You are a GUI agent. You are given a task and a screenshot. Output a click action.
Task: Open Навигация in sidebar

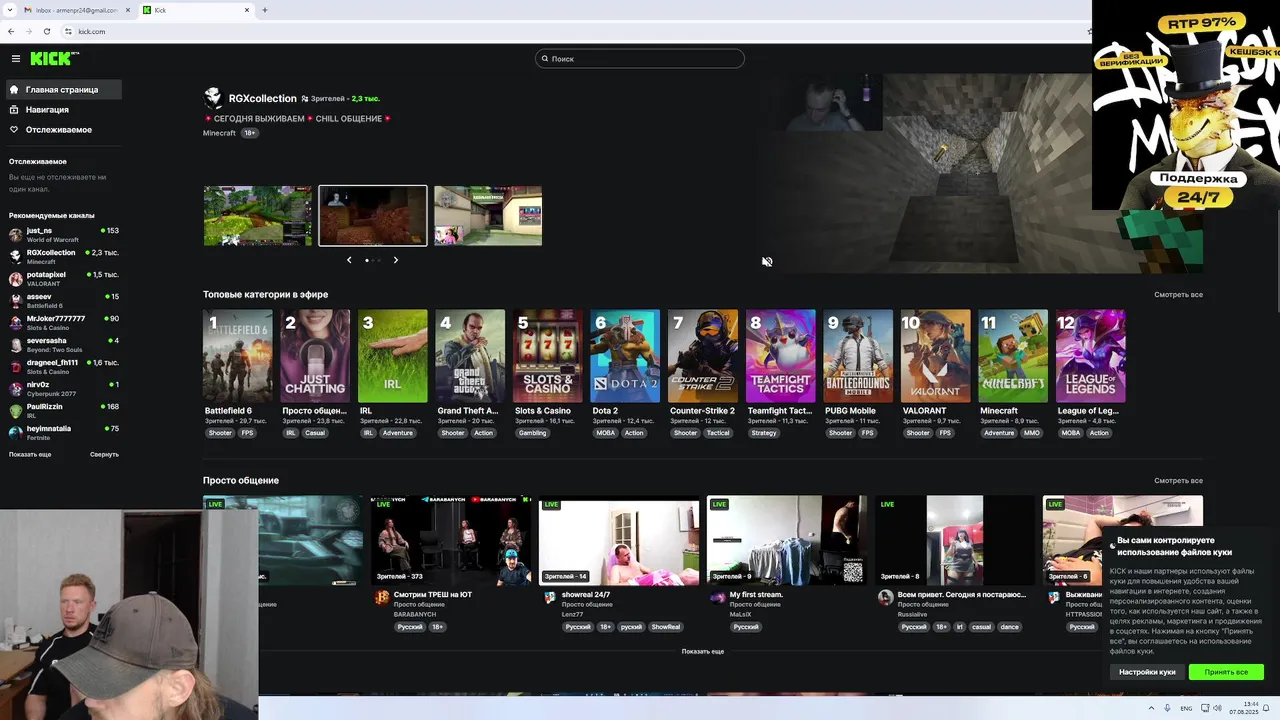[64, 110]
